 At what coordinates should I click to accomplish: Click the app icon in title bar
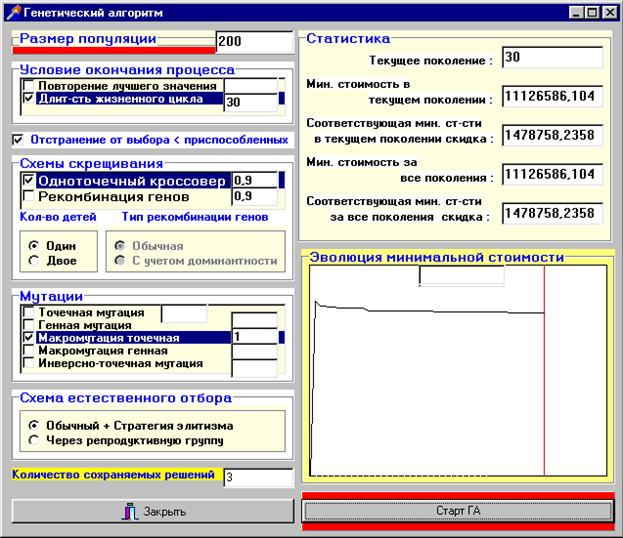tap(12, 12)
